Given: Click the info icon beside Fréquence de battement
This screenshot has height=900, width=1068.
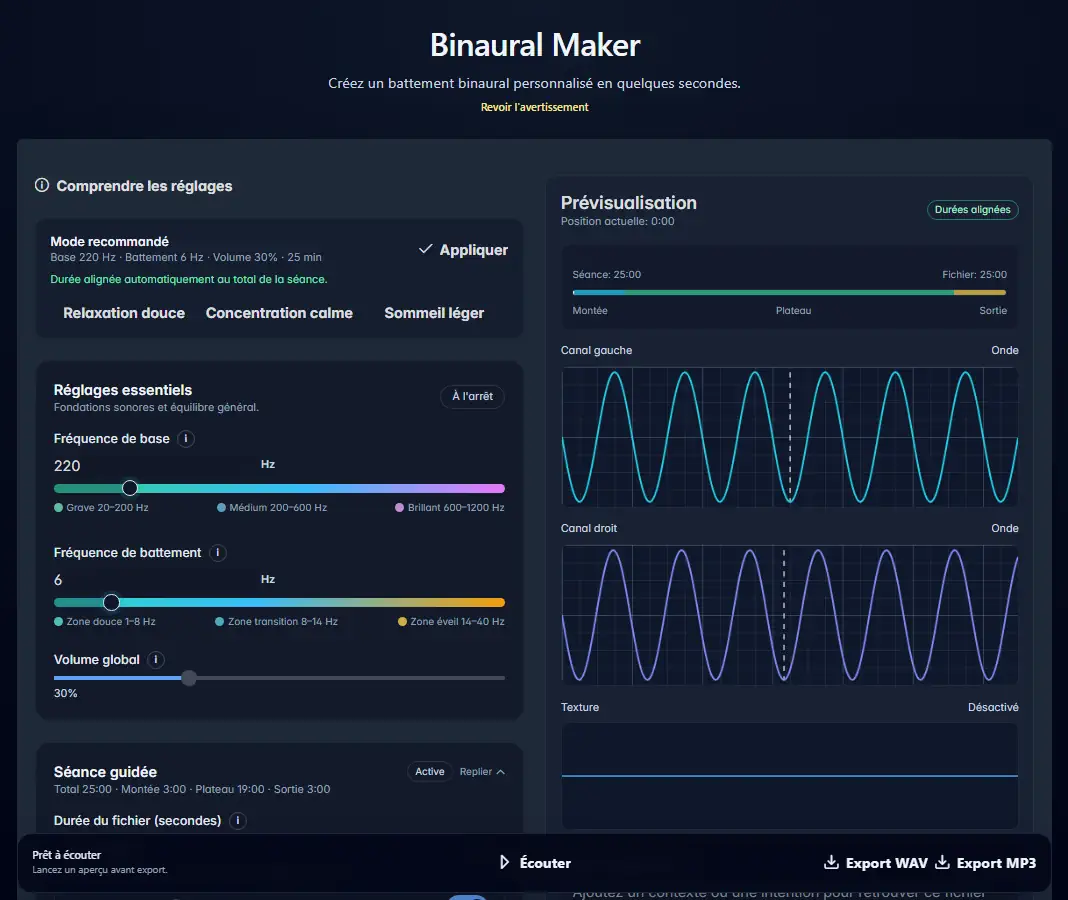Looking at the screenshot, I should 218,553.
